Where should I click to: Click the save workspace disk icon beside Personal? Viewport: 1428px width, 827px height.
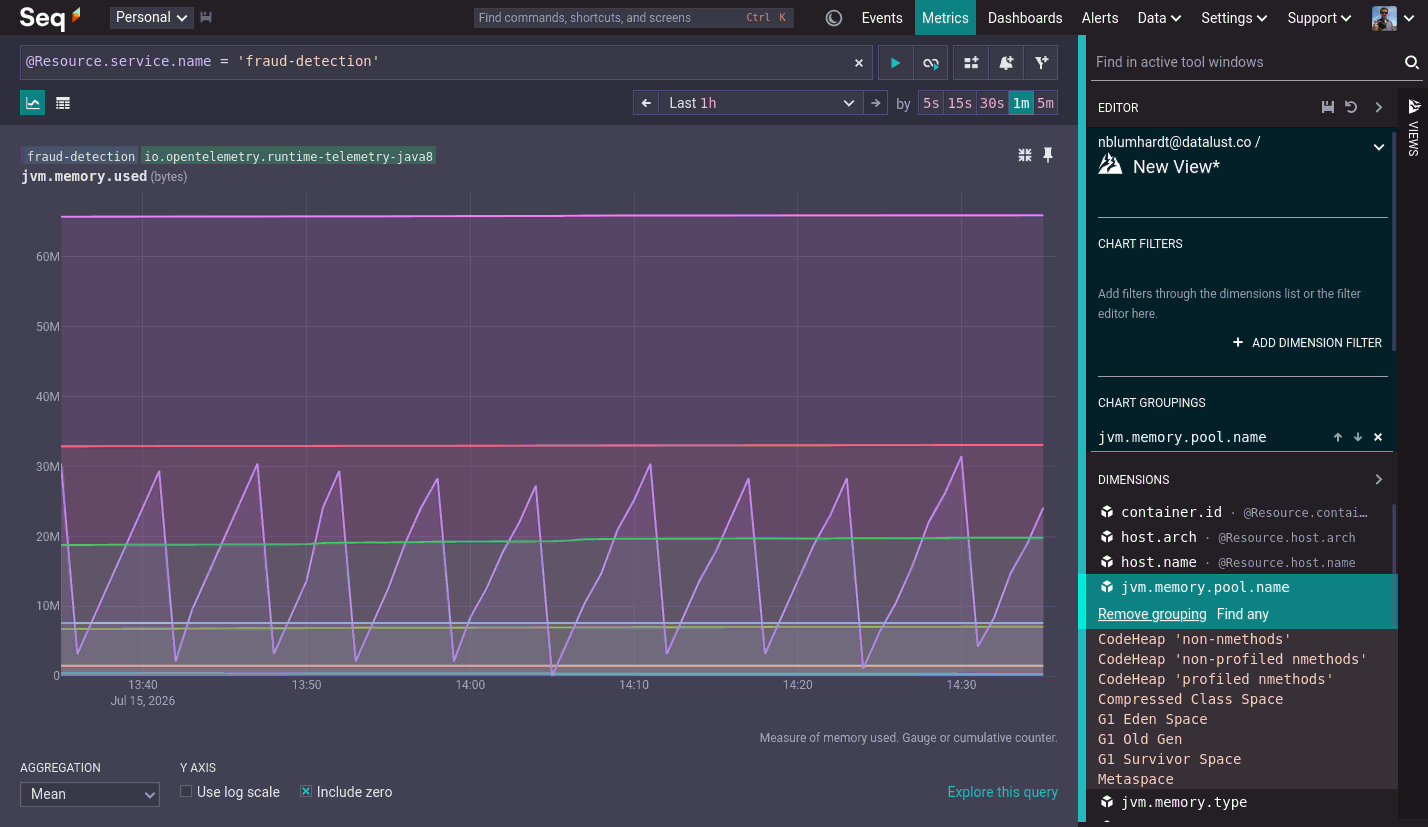click(206, 17)
